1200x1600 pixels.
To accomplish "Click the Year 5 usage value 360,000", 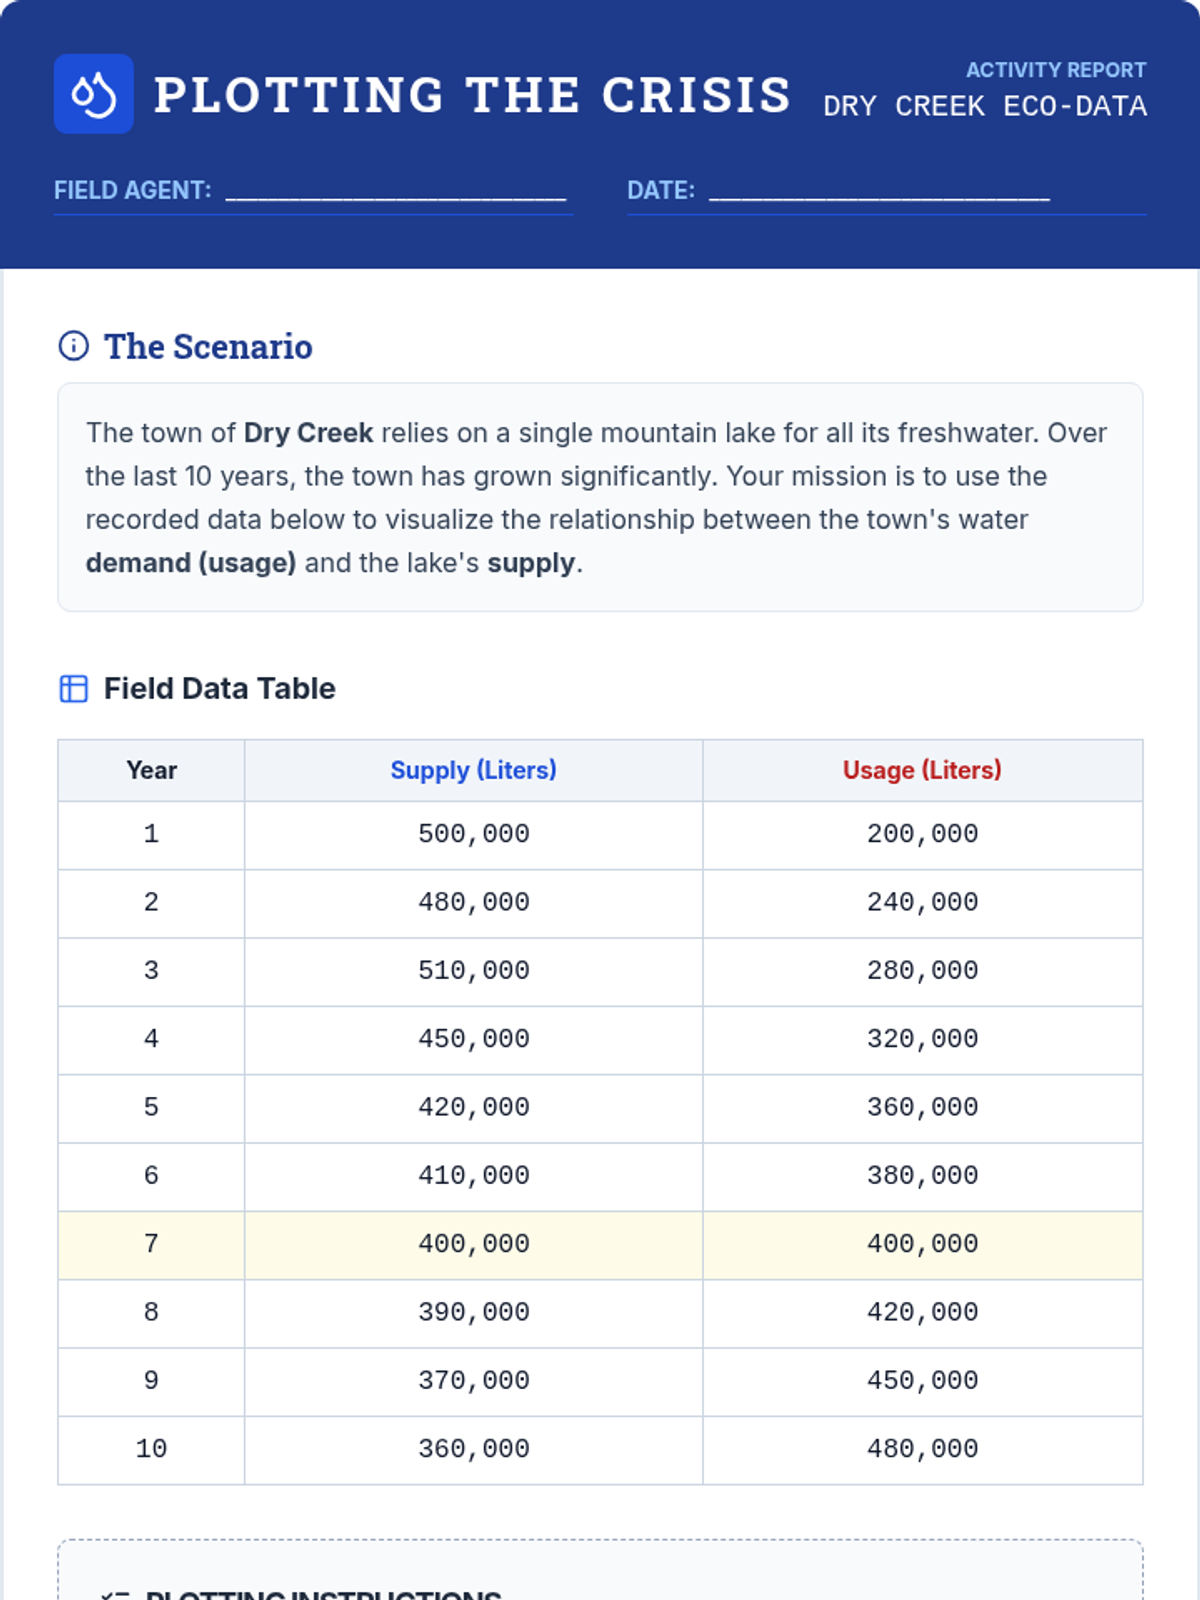I will (921, 1107).
